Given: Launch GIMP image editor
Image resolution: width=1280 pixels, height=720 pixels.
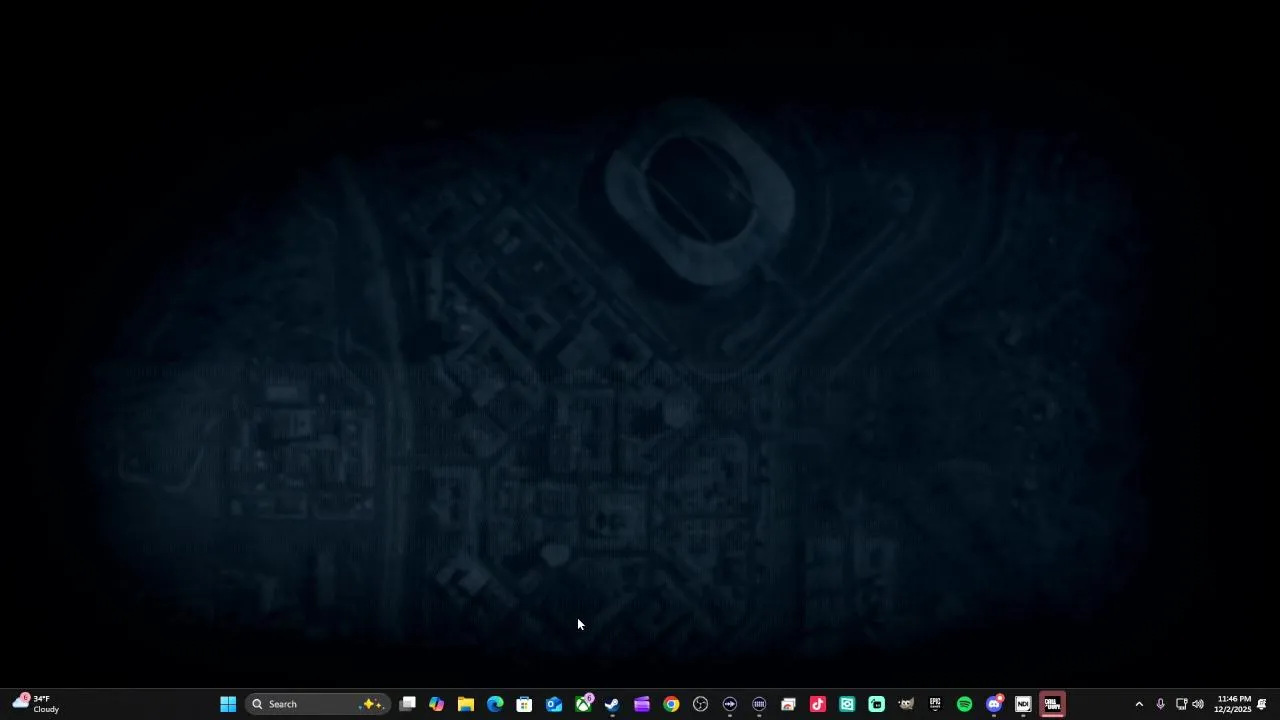Looking at the screenshot, I should 906,704.
